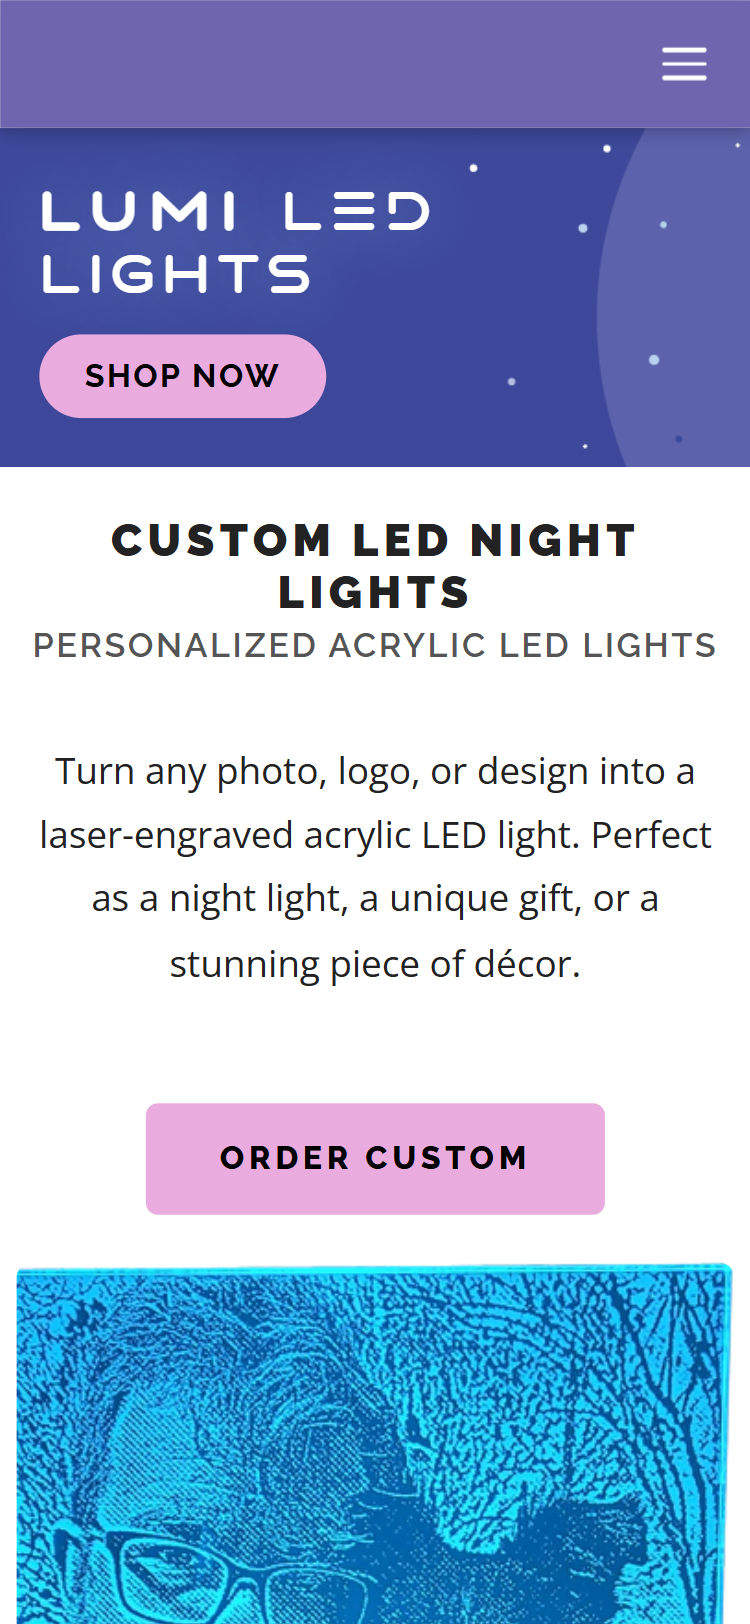Screen dimensions: 750x1624
Task: Open navigation using the top-right menu toggle
Action: coord(684,63)
